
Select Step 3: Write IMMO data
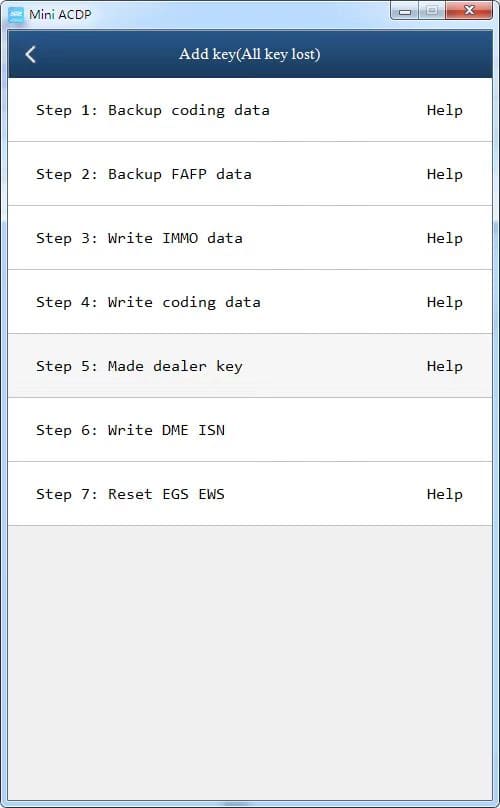click(x=250, y=238)
